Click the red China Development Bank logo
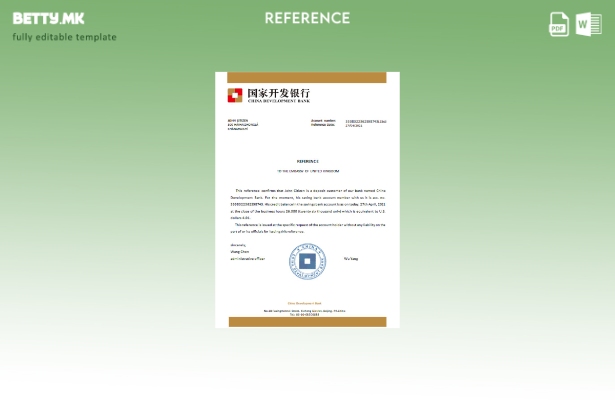 (x=234, y=95)
